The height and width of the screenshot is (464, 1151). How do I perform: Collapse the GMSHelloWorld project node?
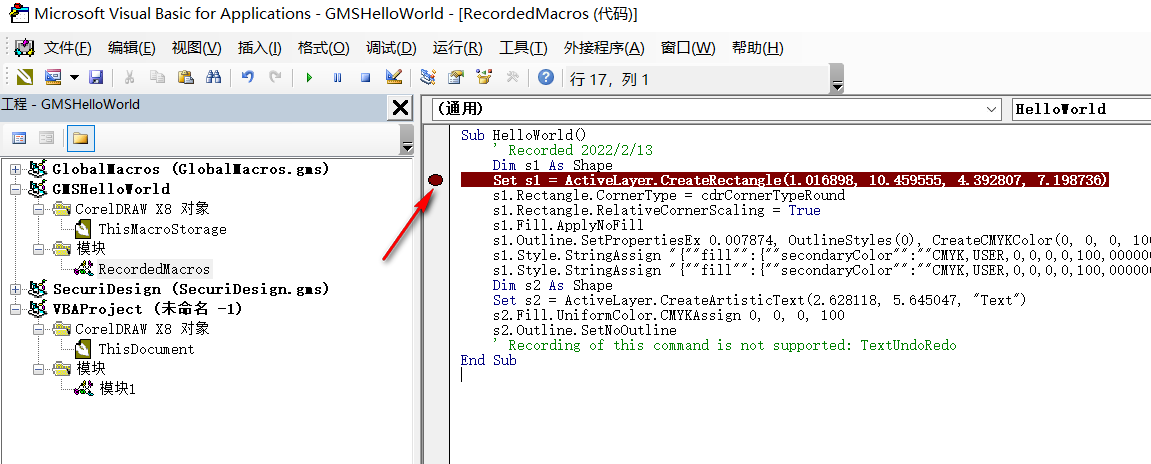15,189
